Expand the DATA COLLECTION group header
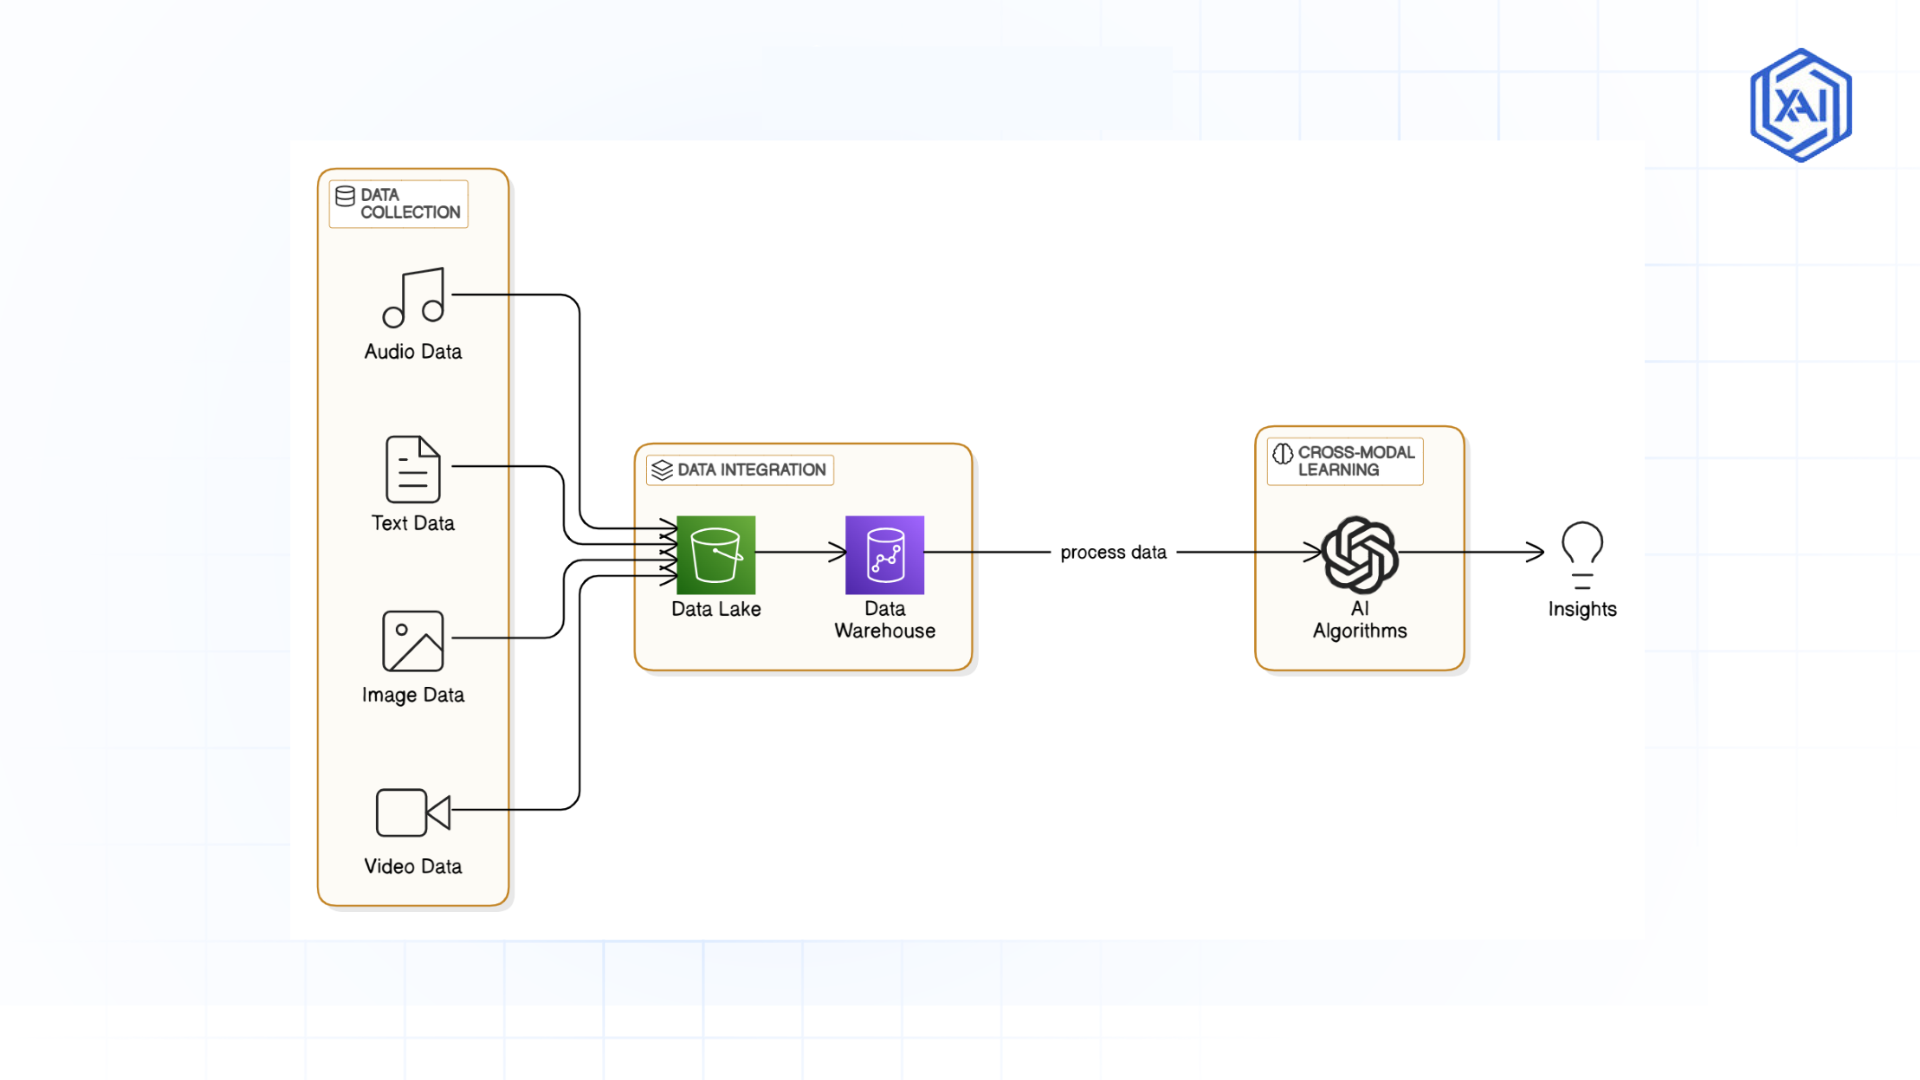Viewport: 1920px width, 1080px height. 398,203
